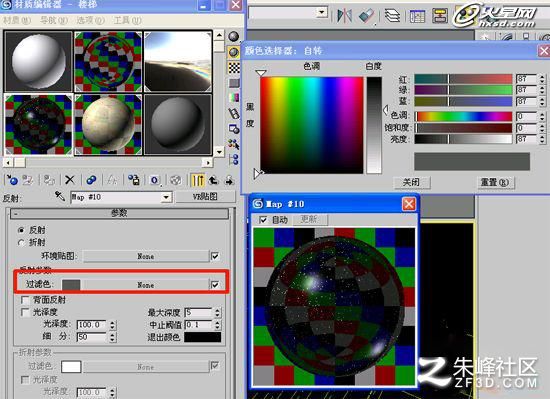Viewport: 550px width, 399px height.
Task: Collapse the 参数 rollout header
Action: tap(119, 213)
